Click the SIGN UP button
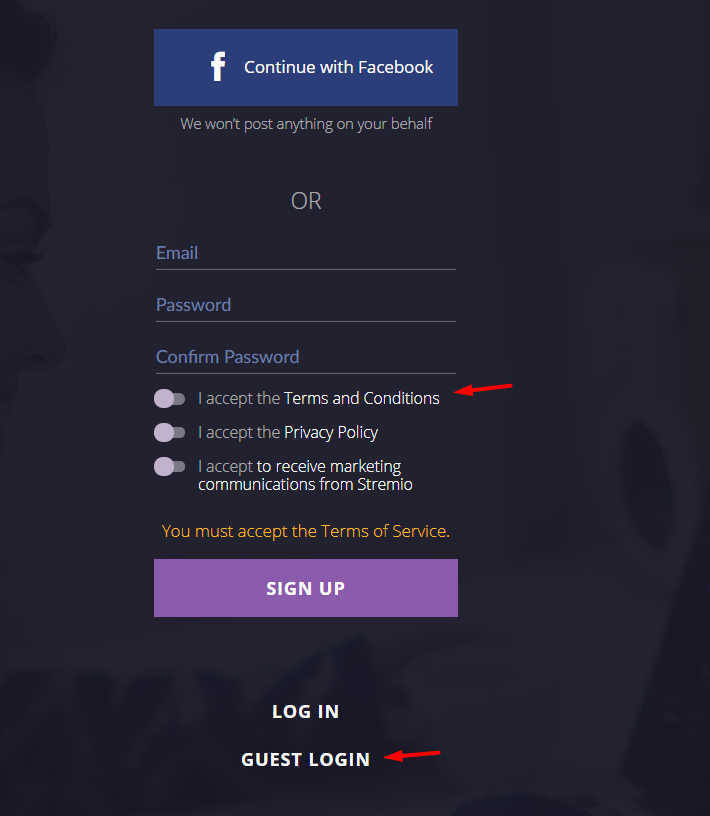The height and width of the screenshot is (816, 710). coord(305,588)
